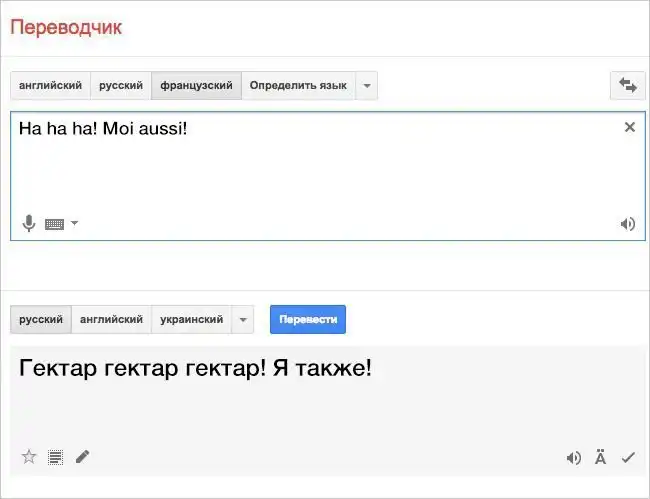Click the select-all translation text icon
650x499 pixels.
pyautogui.click(x=55, y=457)
